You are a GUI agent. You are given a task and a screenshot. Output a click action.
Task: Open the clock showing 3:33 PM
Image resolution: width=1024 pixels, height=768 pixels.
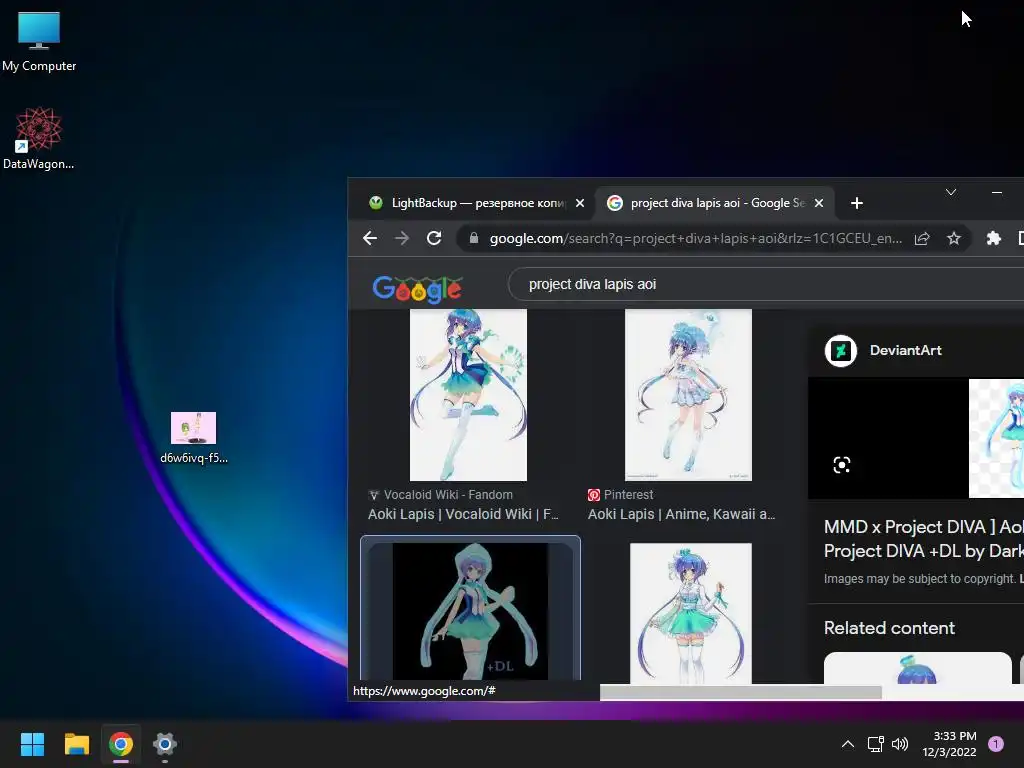(950, 744)
